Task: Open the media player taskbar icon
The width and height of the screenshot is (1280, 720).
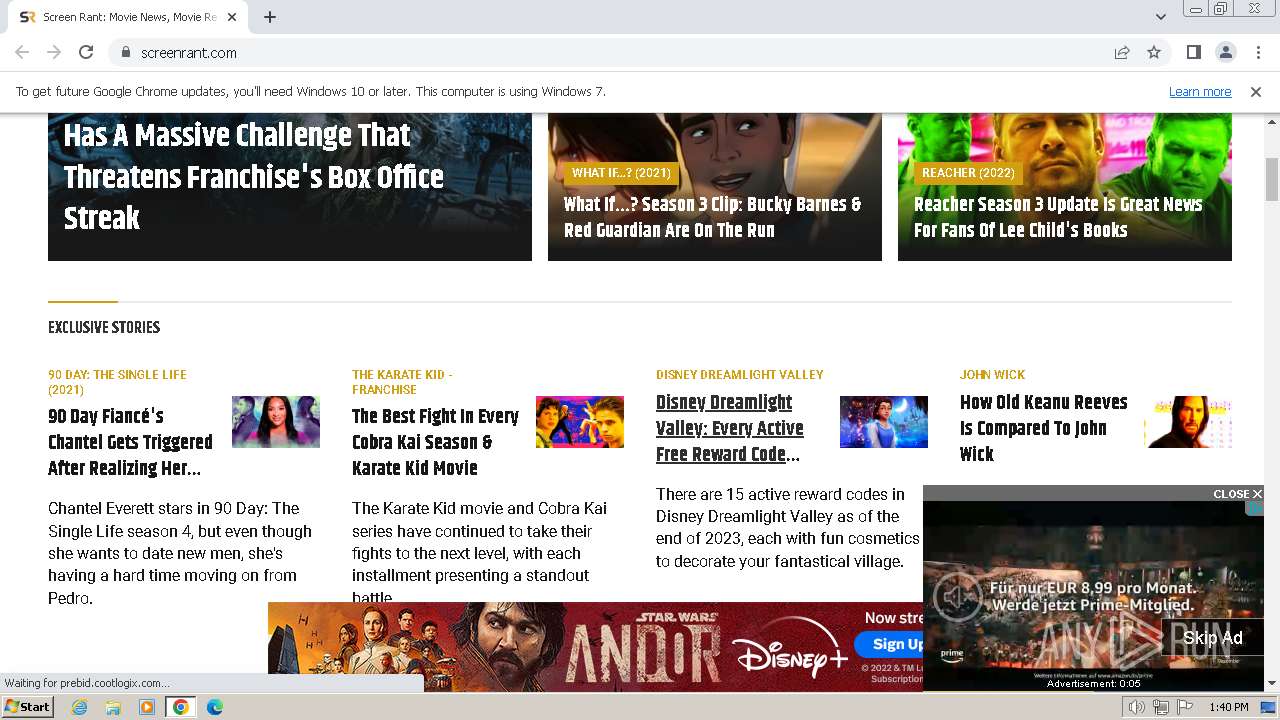Action: click(x=147, y=707)
